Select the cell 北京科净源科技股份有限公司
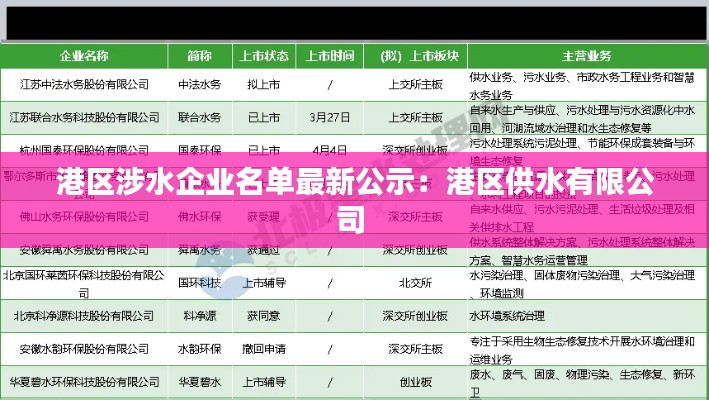The width and height of the screenshot is (709, 400). (x=84, y=316)
